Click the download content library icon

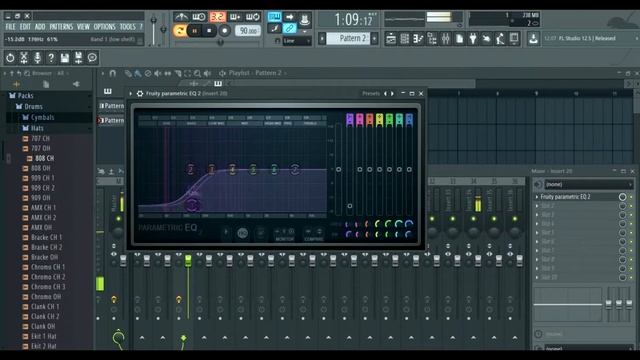[533, 39]
